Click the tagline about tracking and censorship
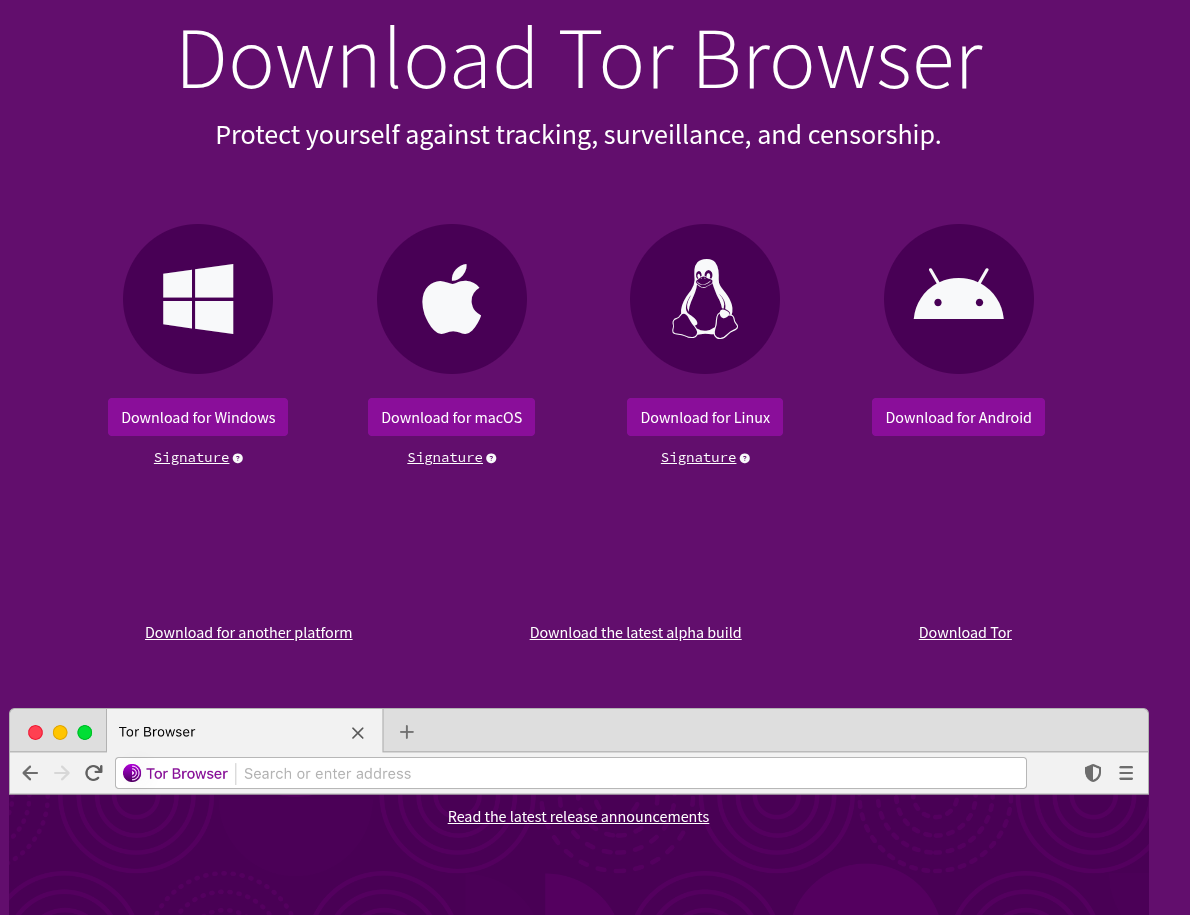This screenshot has width=1190, height=915. pos(578,135)
